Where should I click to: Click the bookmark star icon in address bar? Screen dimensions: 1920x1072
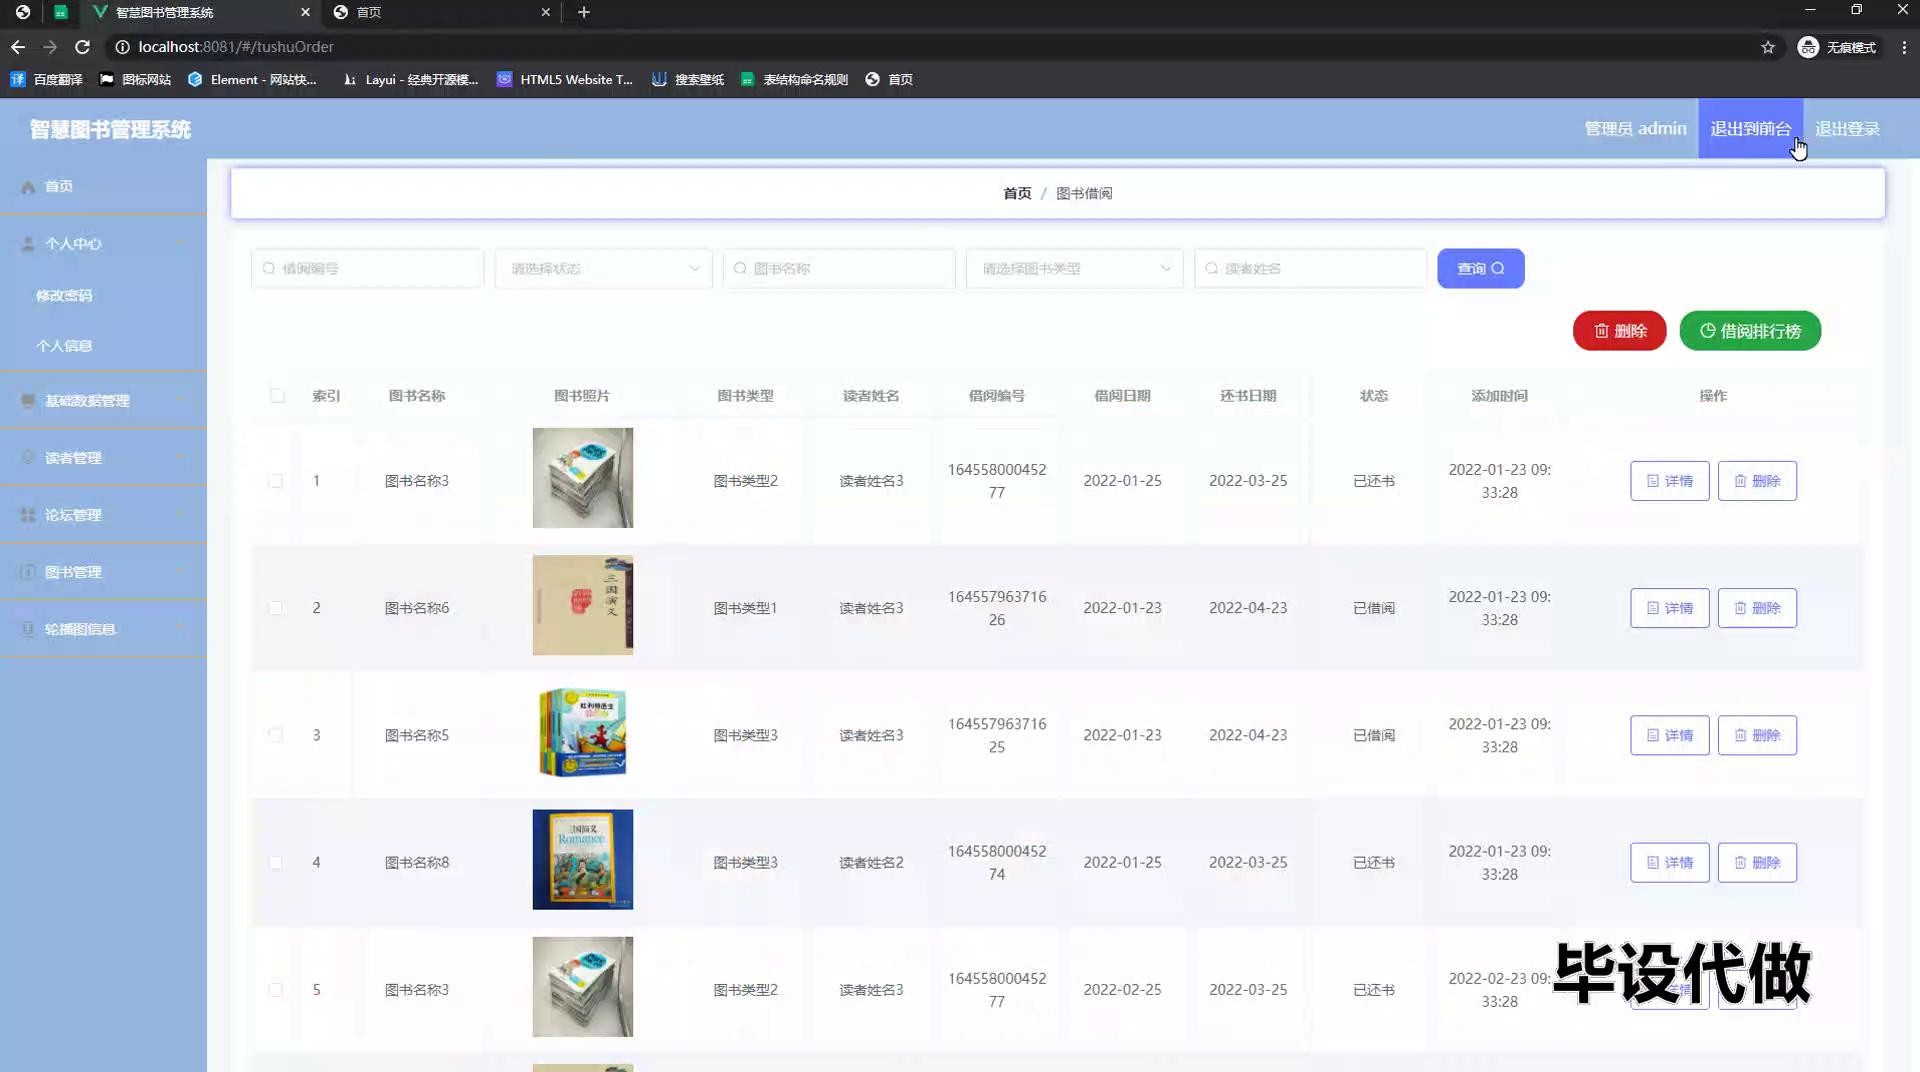coord(1767,47)
